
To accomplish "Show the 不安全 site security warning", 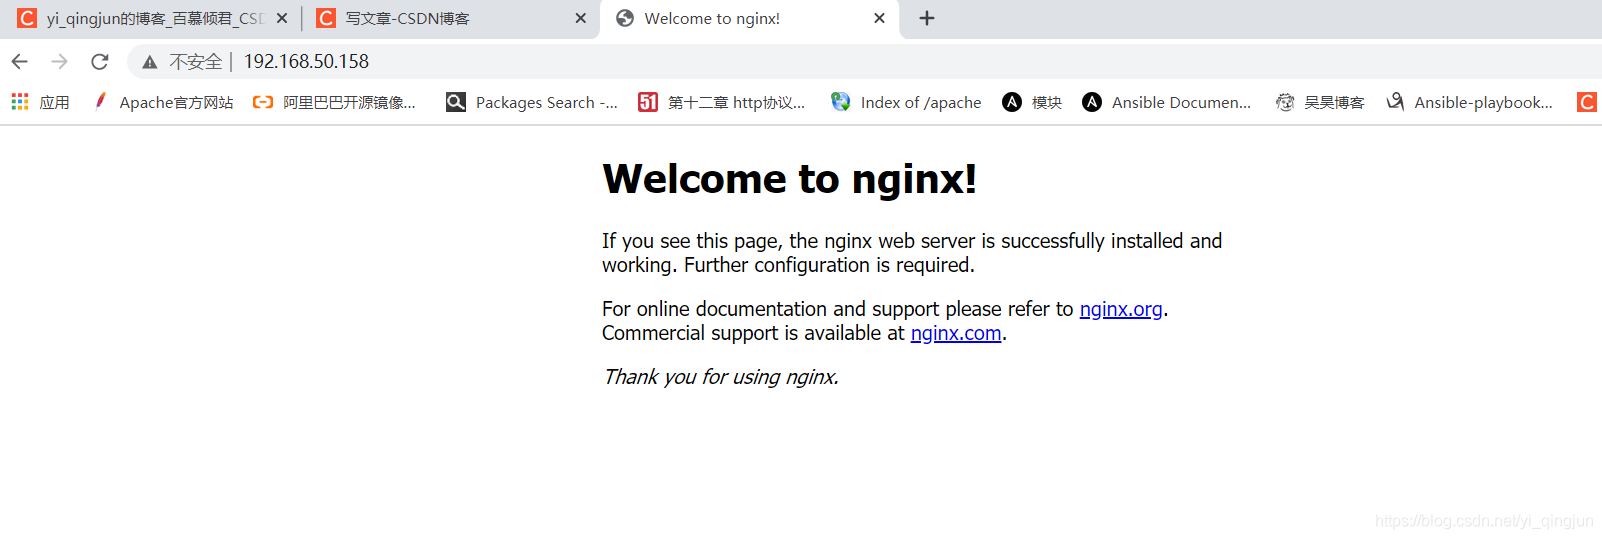I will [186, 62].
